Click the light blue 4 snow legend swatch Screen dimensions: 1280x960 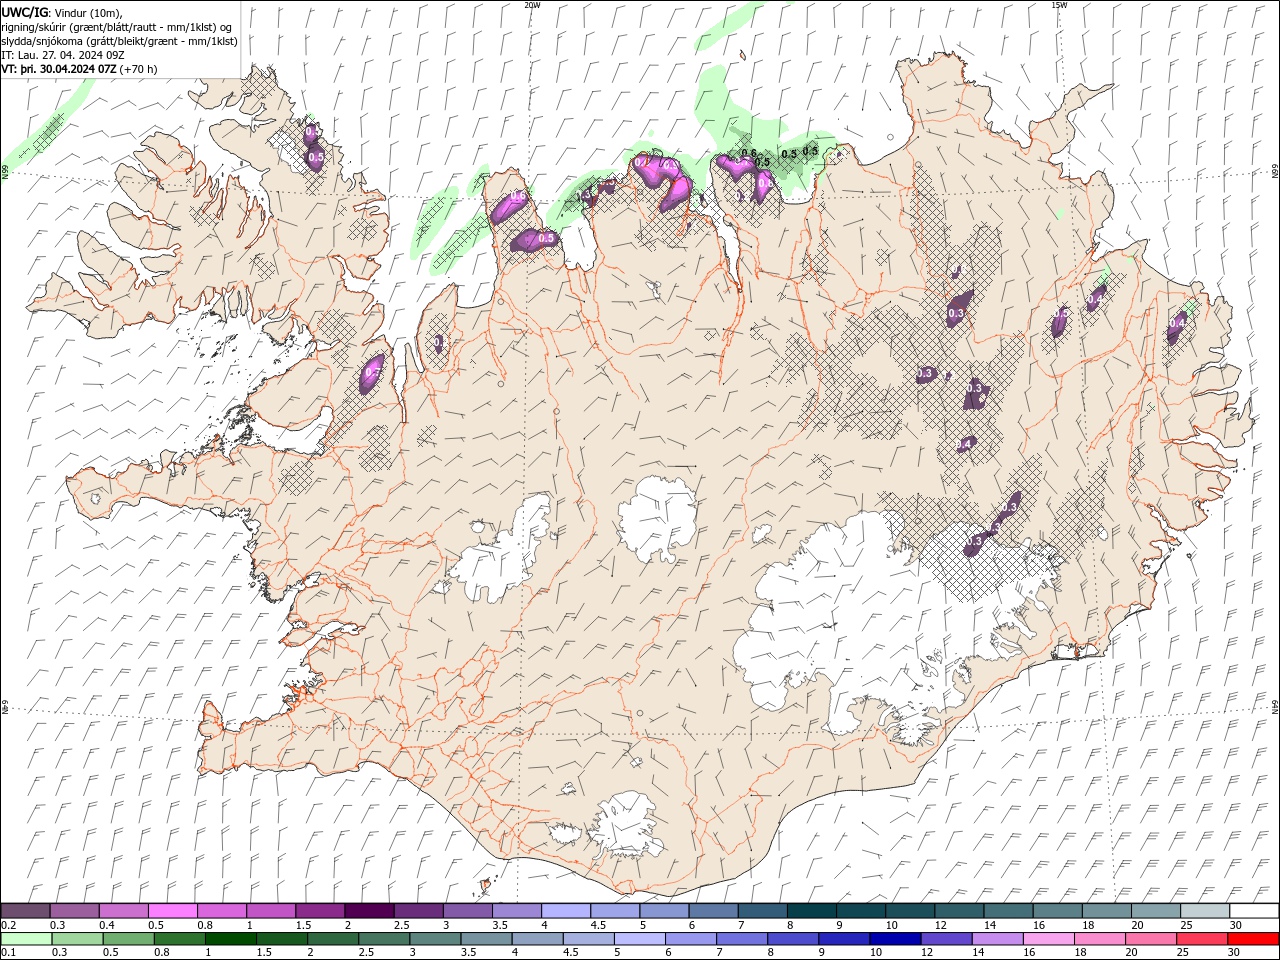565,910
